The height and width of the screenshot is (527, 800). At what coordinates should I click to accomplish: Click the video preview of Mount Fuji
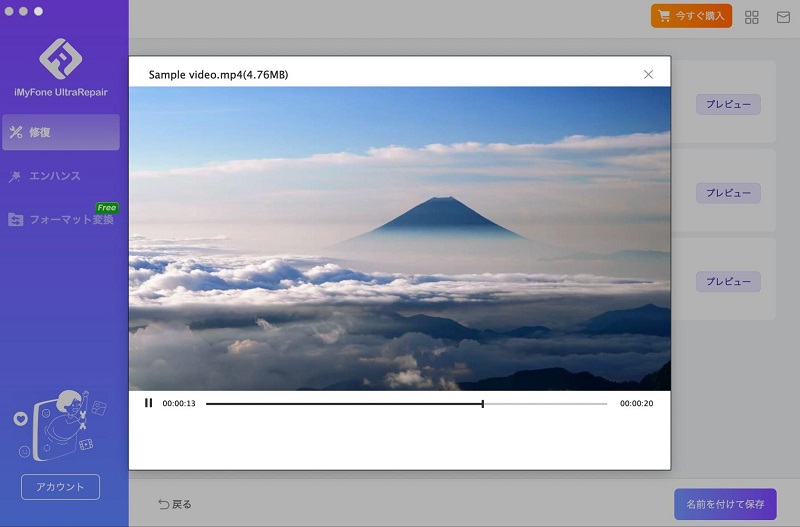tap(399, 238)
